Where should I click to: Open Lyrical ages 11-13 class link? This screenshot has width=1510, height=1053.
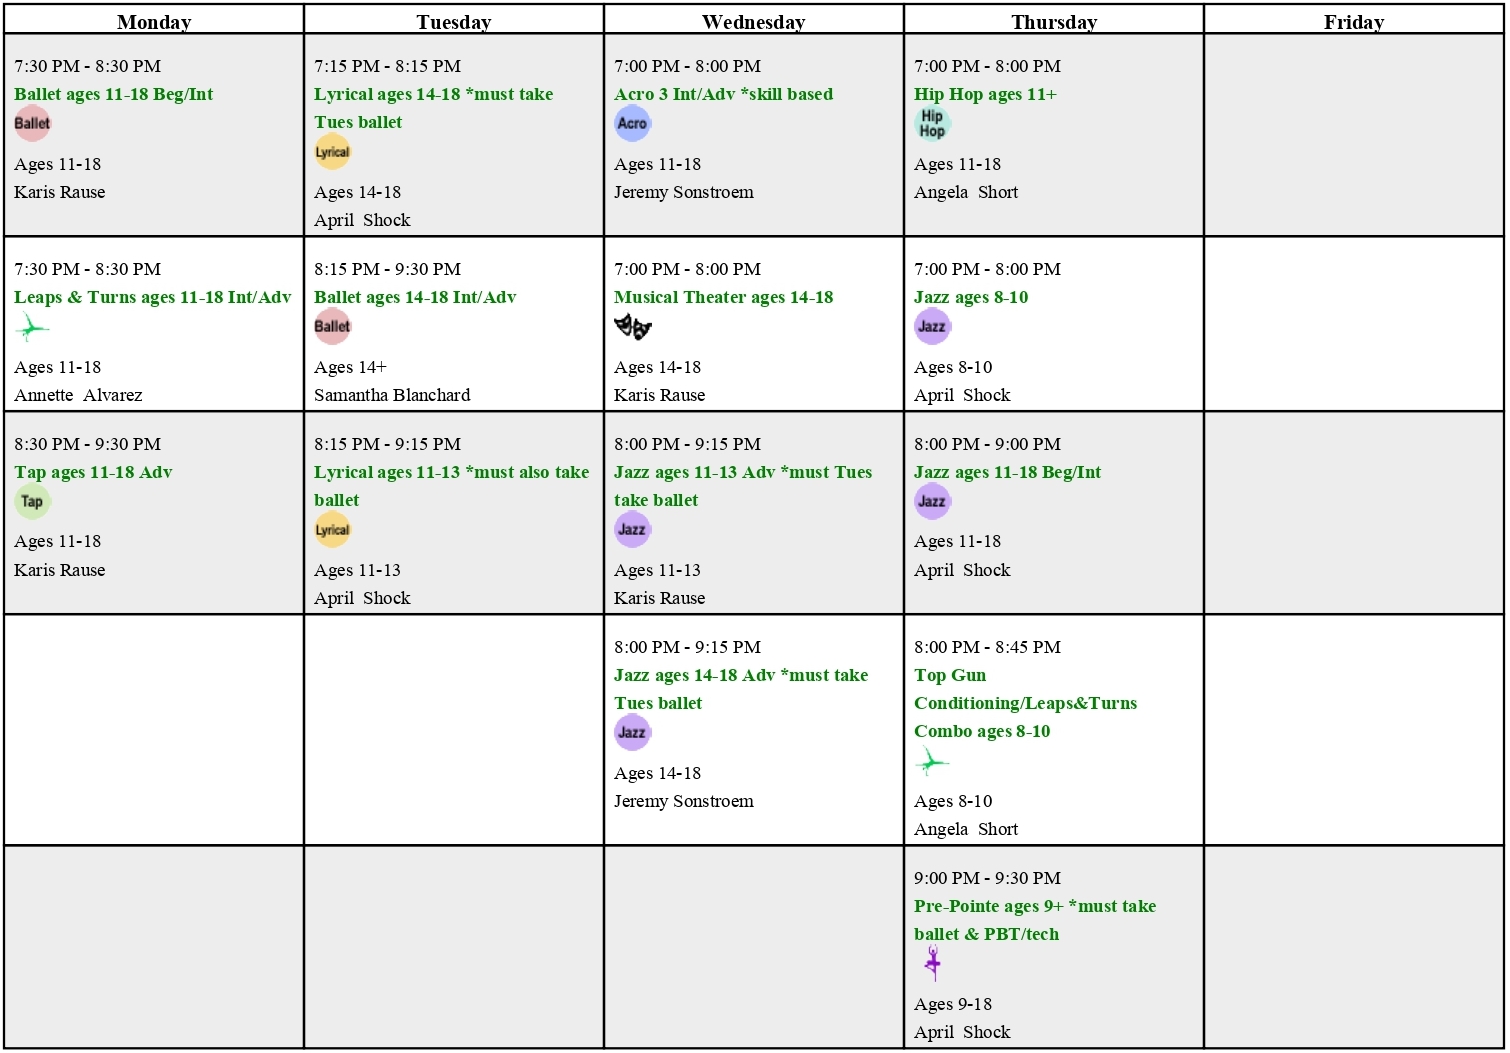(451, 486)
